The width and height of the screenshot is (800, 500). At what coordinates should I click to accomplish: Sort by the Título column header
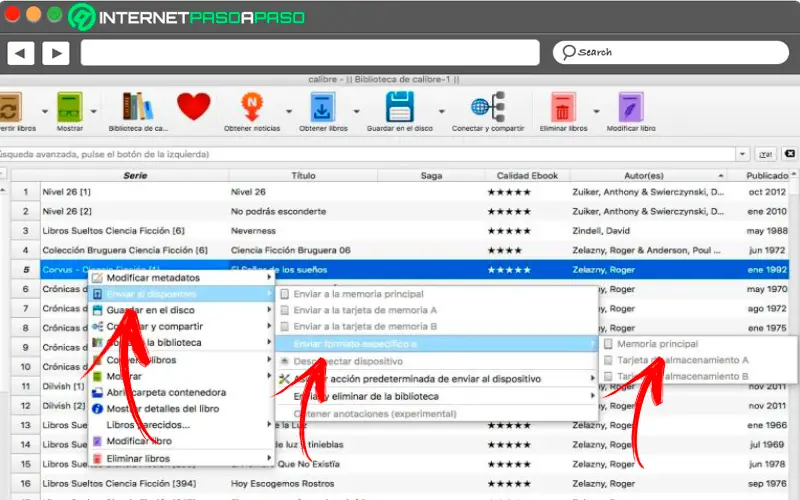[x=304, y=176]
